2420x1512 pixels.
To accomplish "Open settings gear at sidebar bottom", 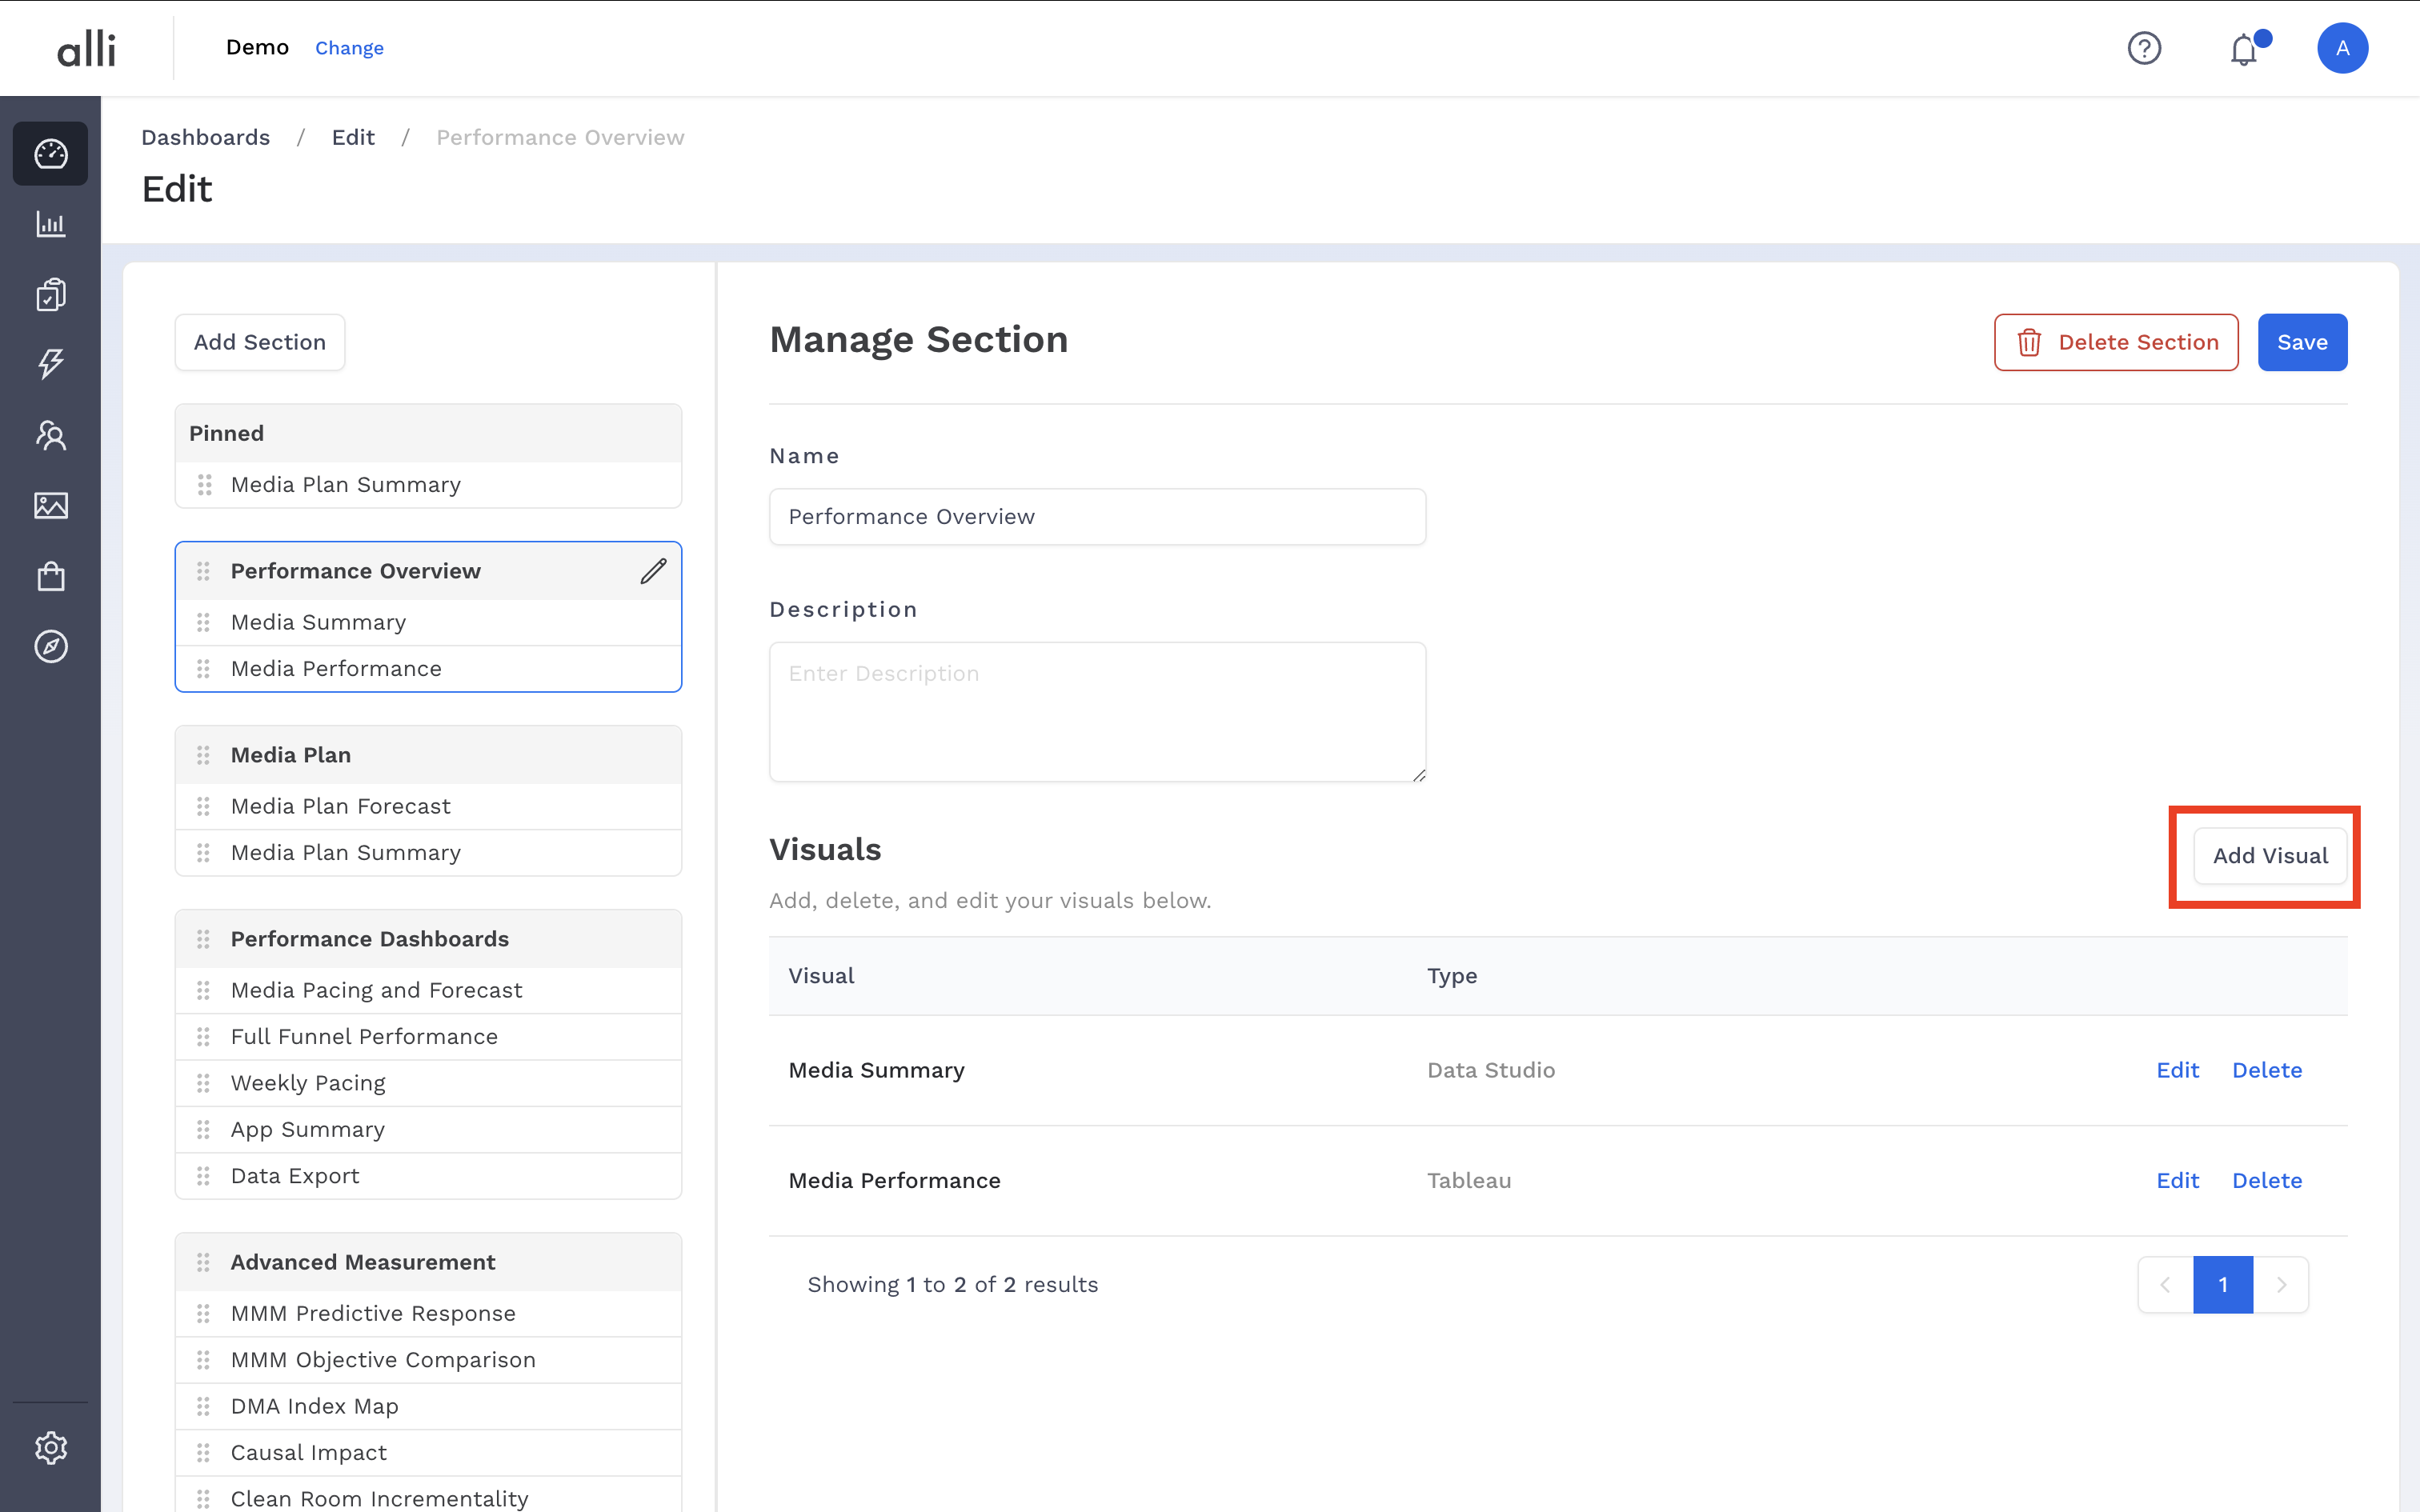I will (50, 1447).
